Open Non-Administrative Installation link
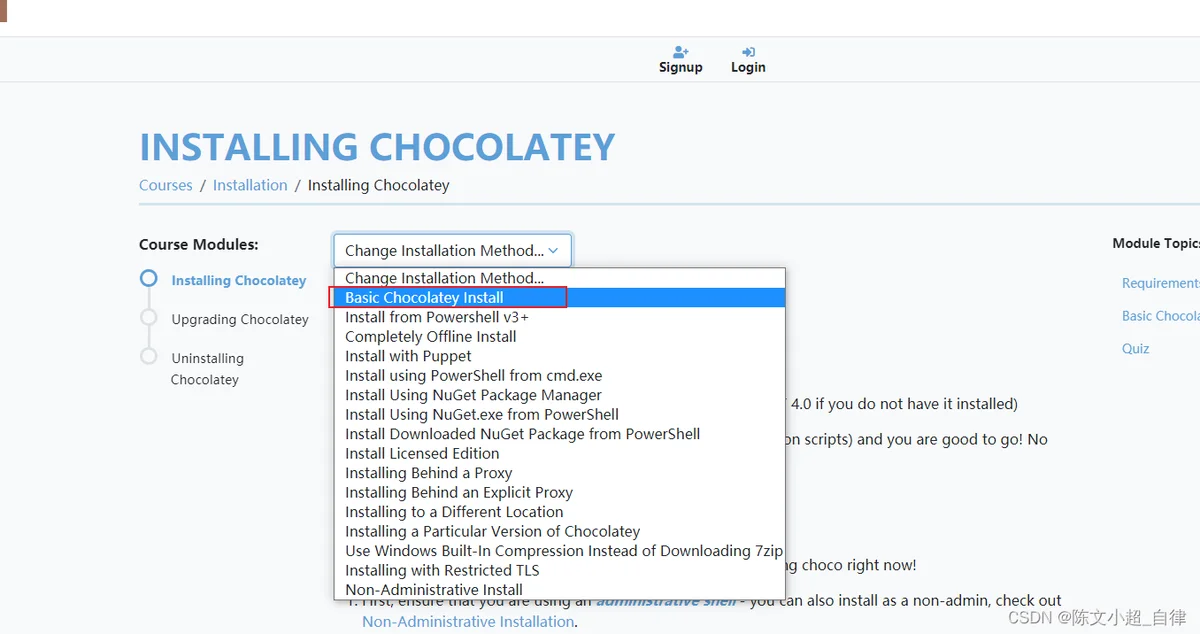The height and width of the screenshot is (634, 1200). (468, 622)
